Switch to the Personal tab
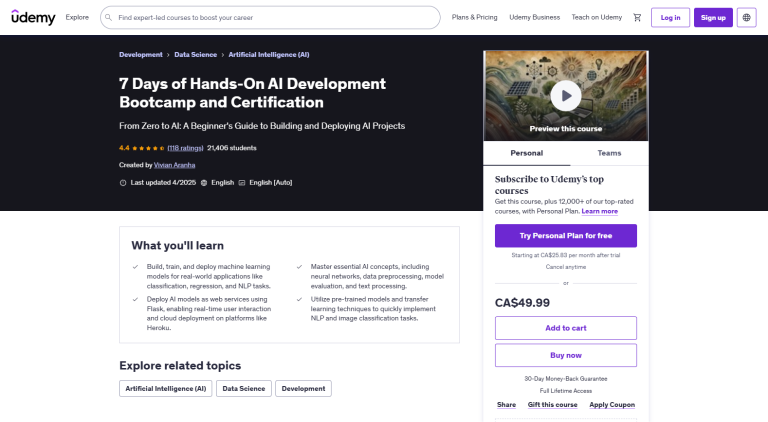This screenshot has height=422, width=768. tap(527, 153)
